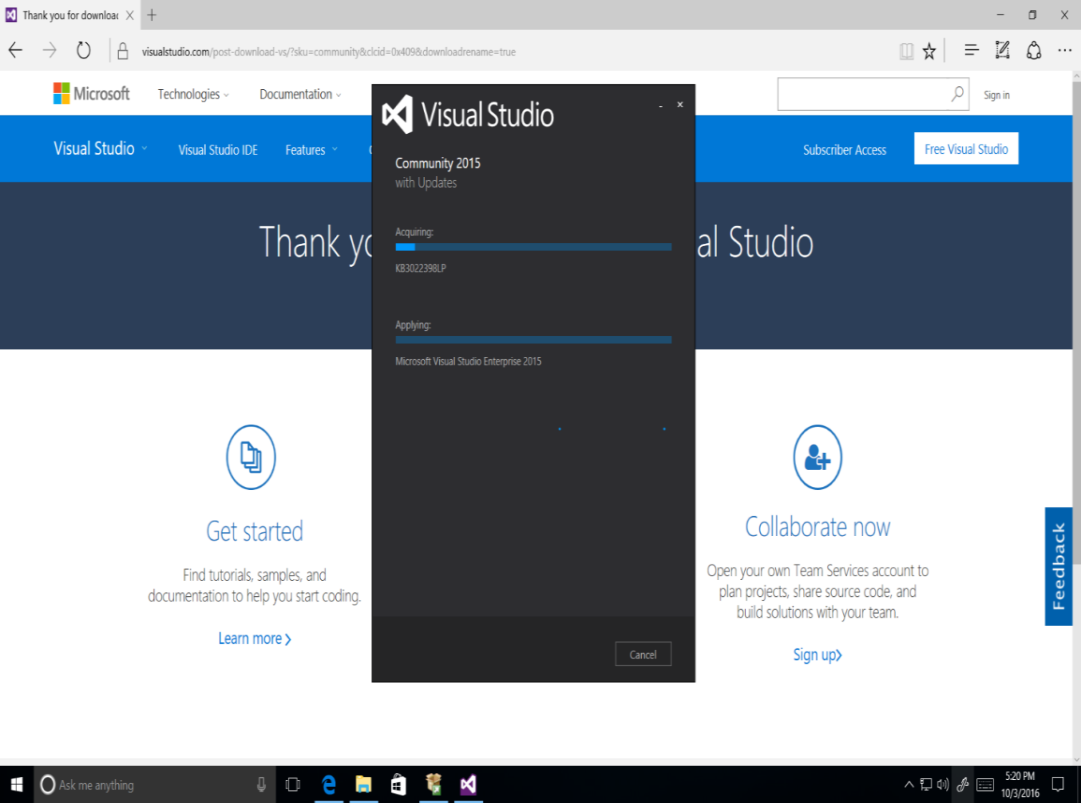This screenshot has height=803, width=1081.
Task: Open Task View on the taskbar
Action: tap(293, 784)
